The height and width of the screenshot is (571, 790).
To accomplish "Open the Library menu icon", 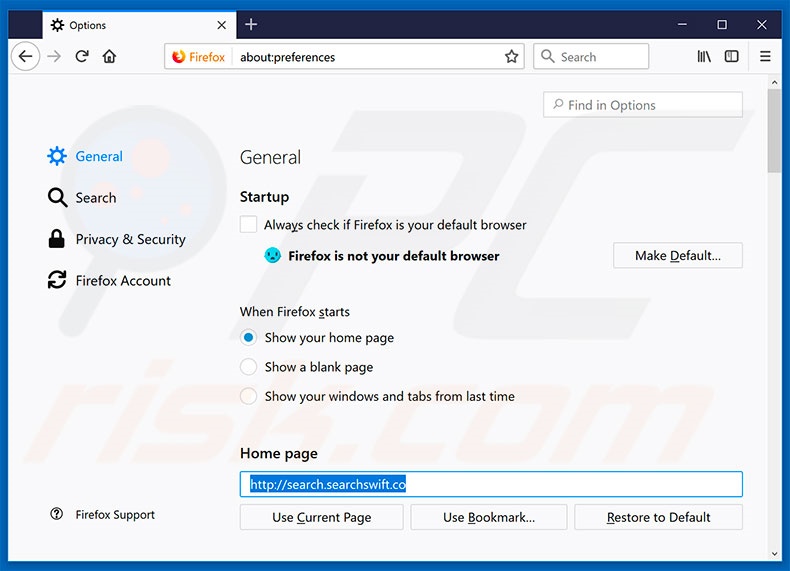I will click(704, 56).
